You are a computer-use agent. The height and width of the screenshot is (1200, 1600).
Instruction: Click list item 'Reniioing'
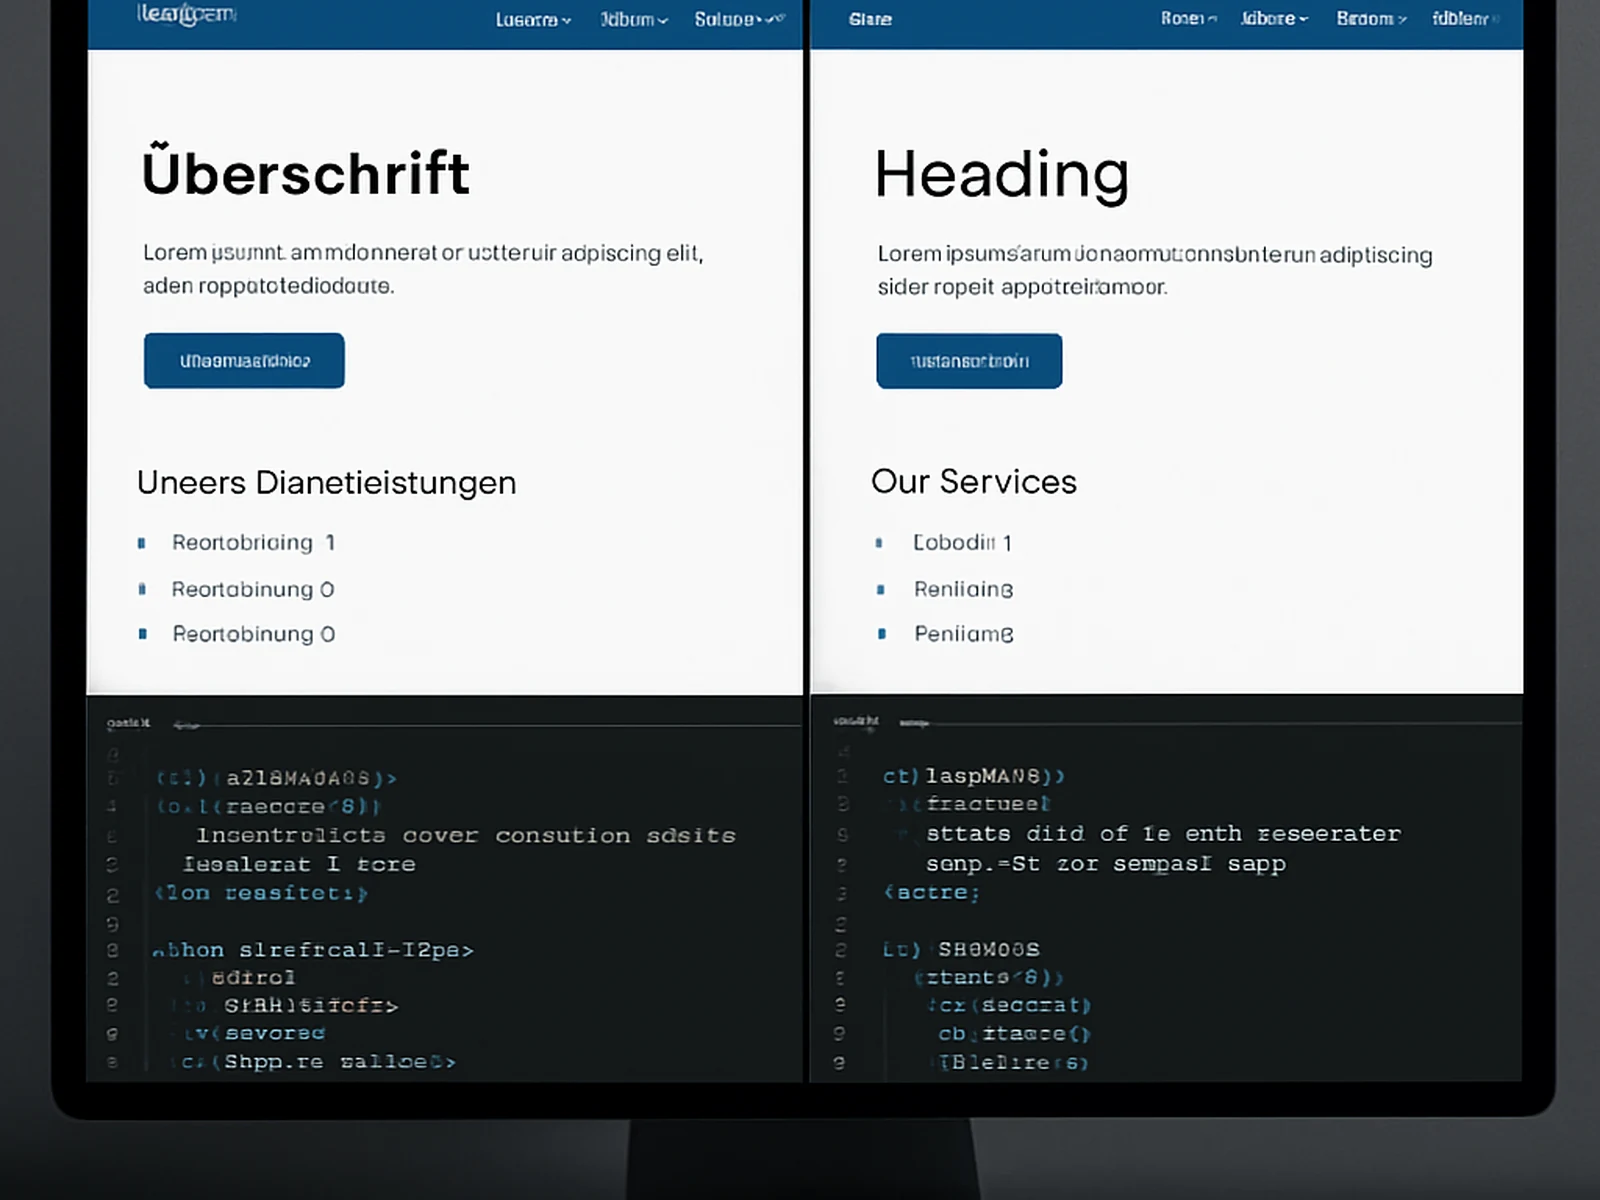tap(963, 589)
